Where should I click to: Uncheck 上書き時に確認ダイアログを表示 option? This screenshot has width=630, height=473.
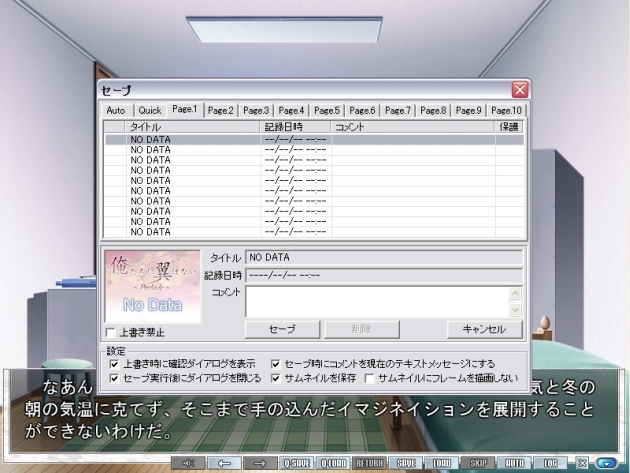tap(114, 364)
